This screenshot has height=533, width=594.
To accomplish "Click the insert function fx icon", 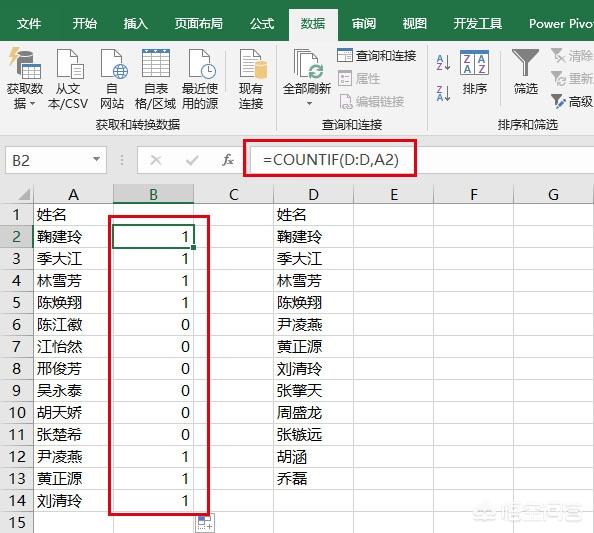I will coord(228,160).
